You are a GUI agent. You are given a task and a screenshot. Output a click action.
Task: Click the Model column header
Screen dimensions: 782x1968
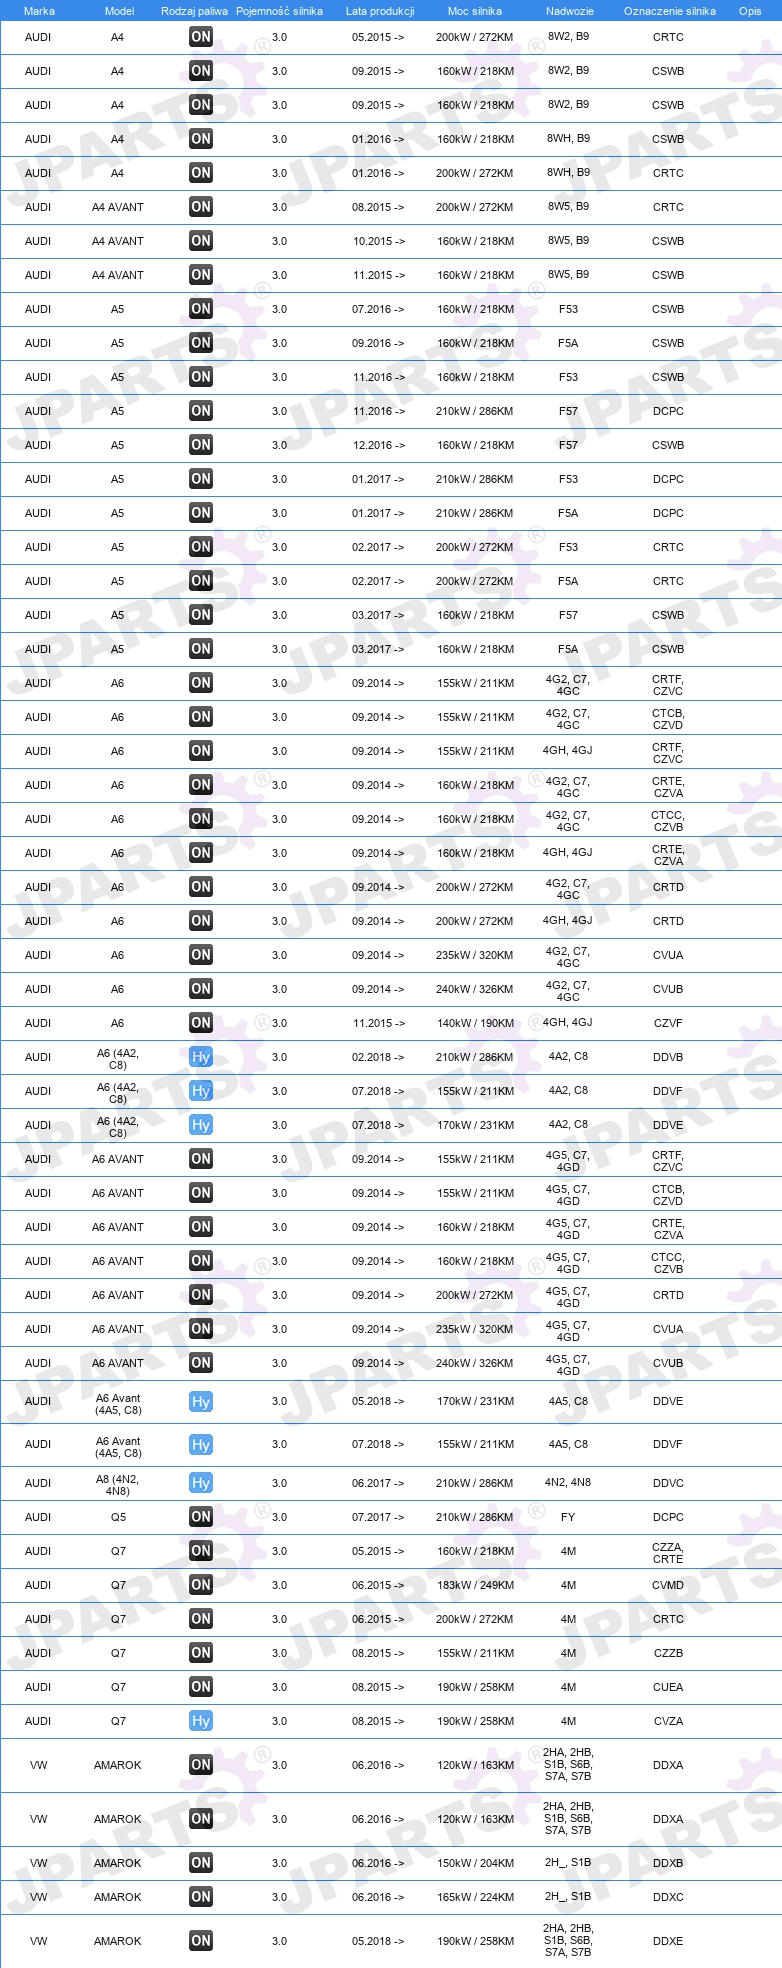click(x=120, y=11)
